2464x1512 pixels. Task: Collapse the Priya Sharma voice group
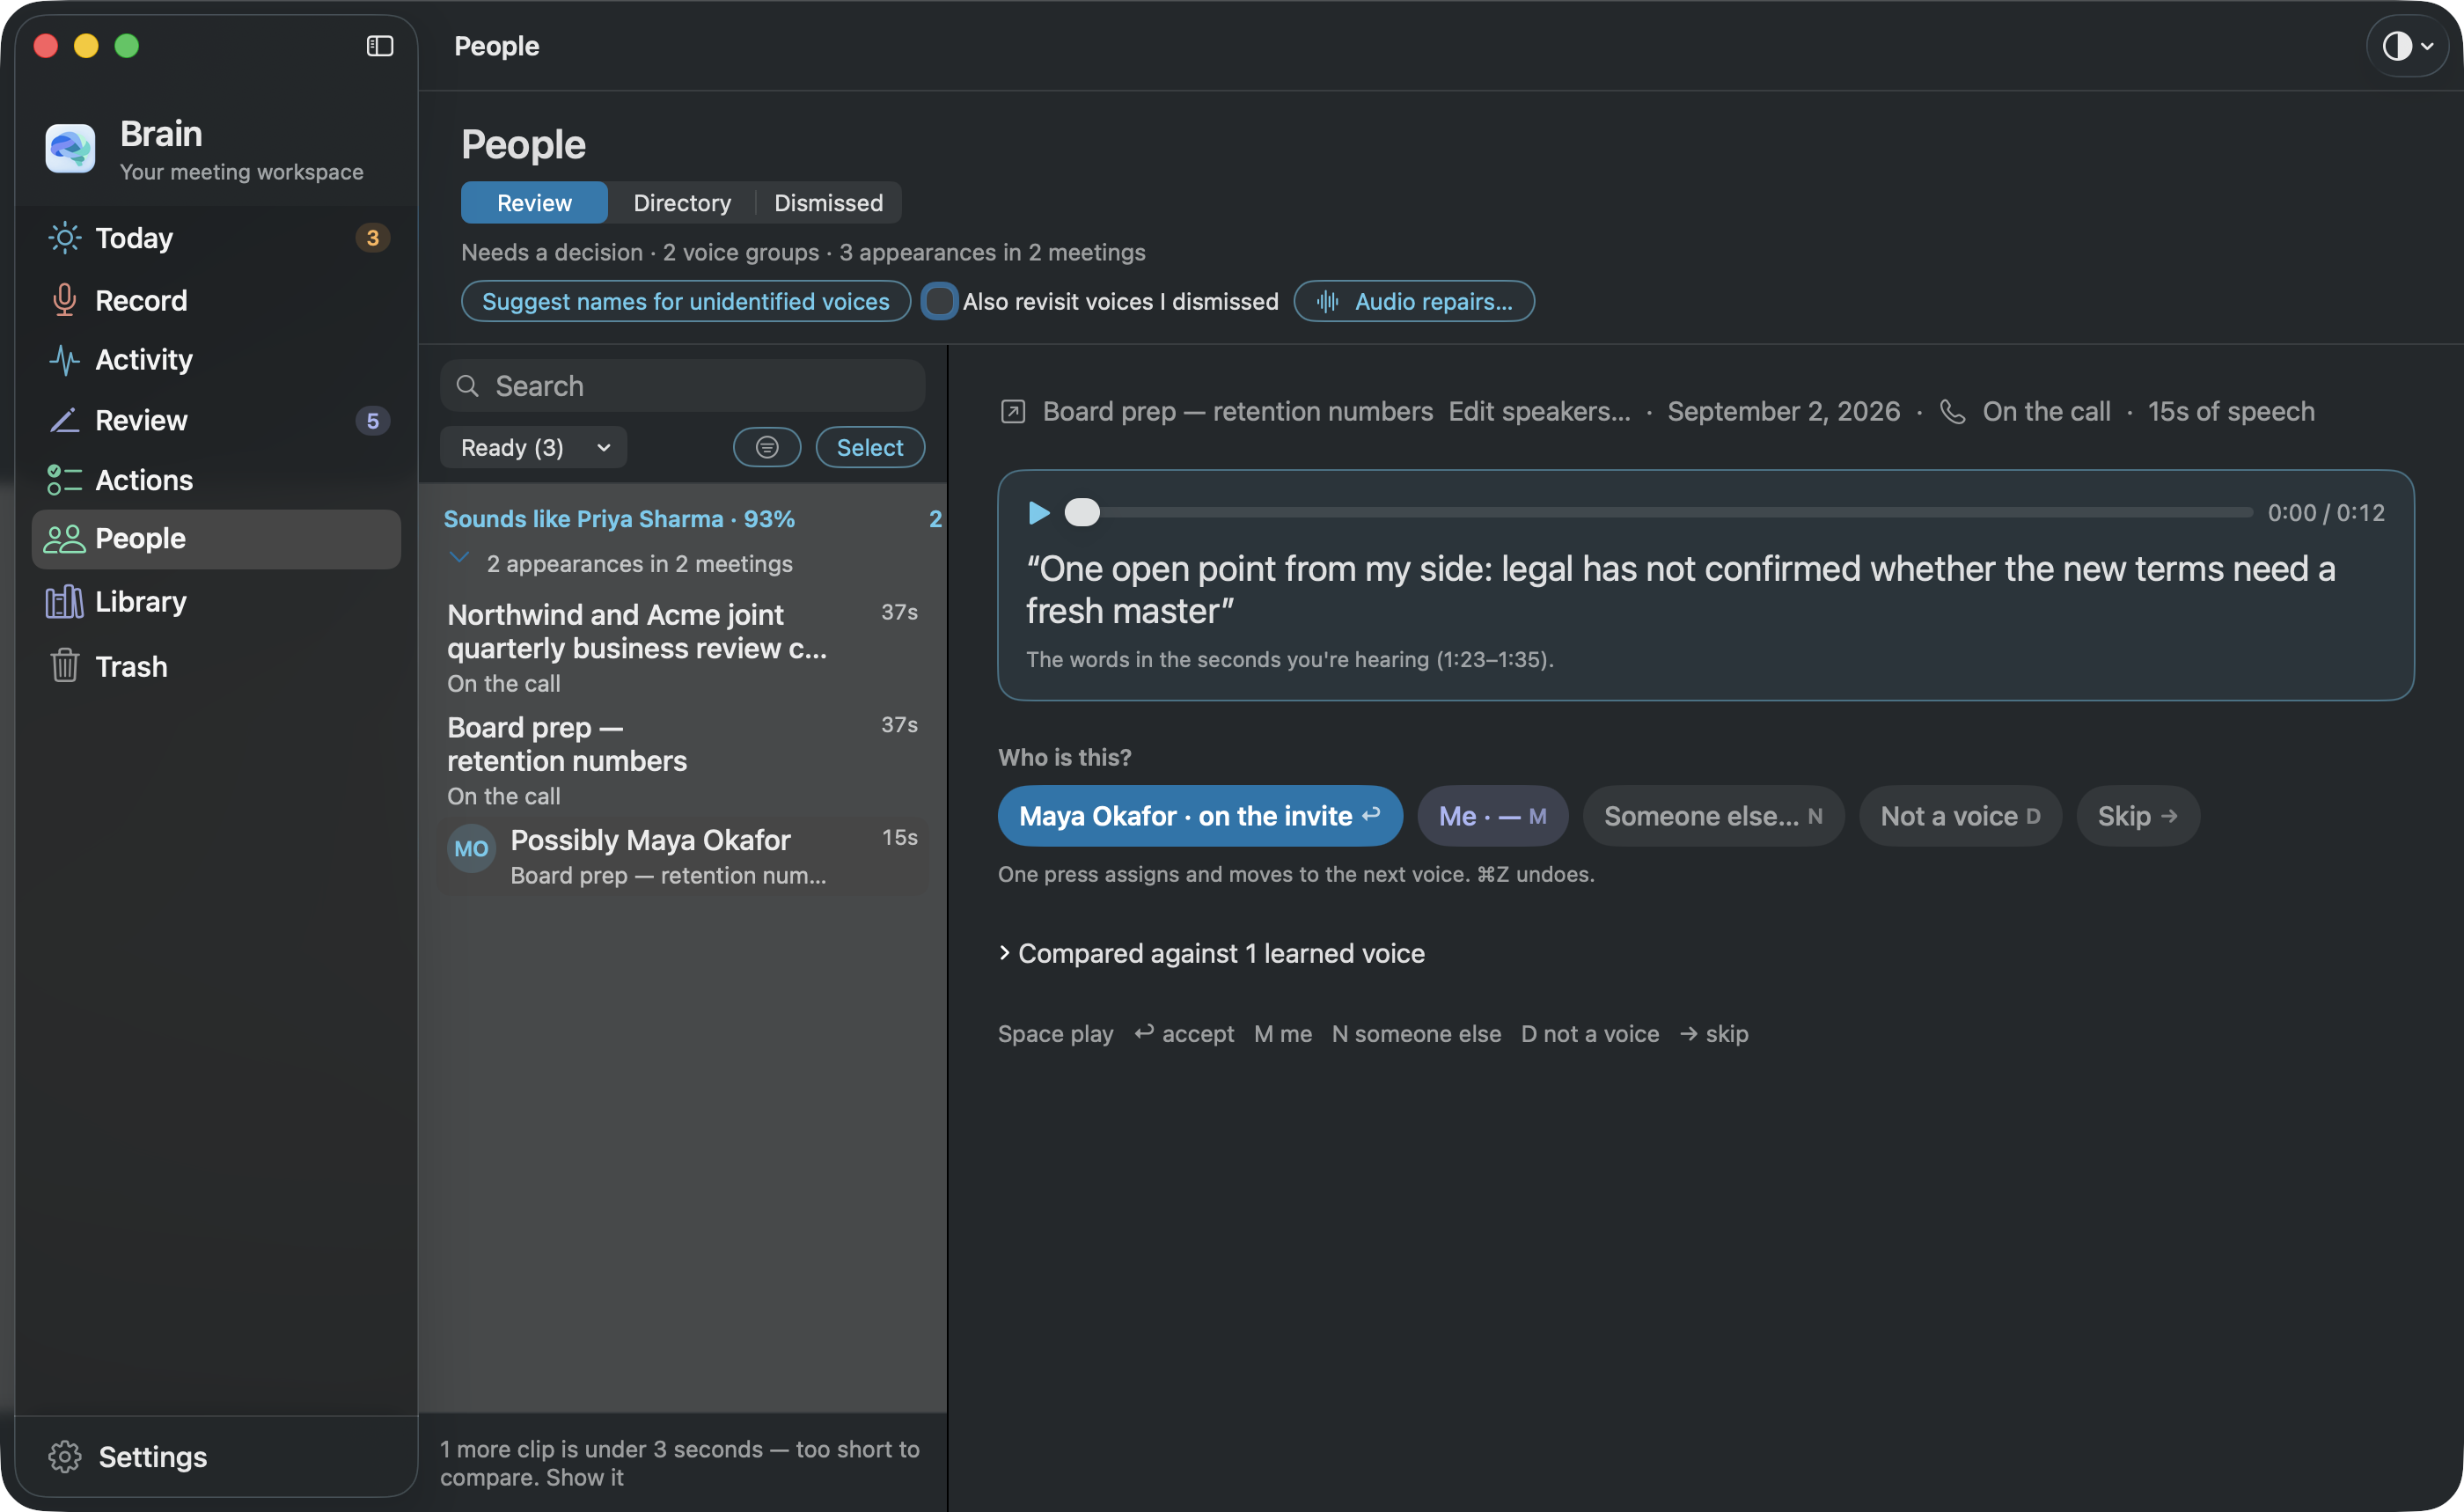pos(459,558)
